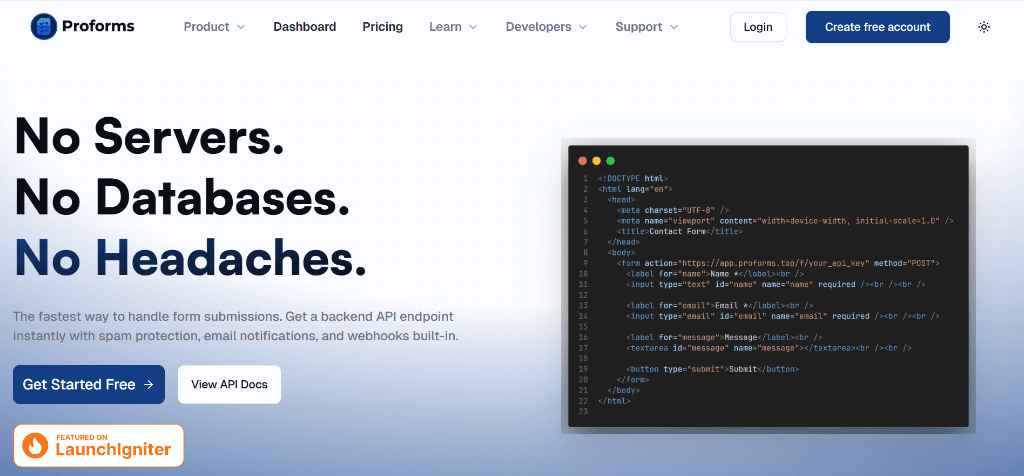Expand the Product dropdown menu

pyautogui.click(x=214, y=27)
